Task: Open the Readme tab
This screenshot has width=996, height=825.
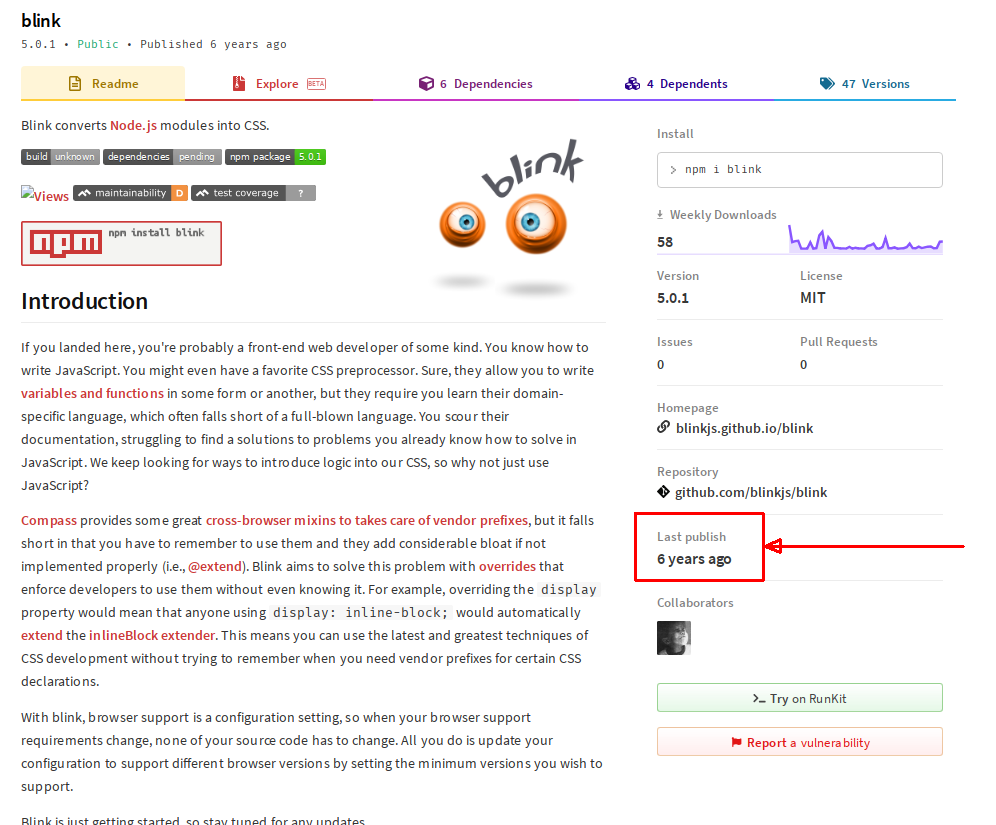Action: click(x=103, y=83)
